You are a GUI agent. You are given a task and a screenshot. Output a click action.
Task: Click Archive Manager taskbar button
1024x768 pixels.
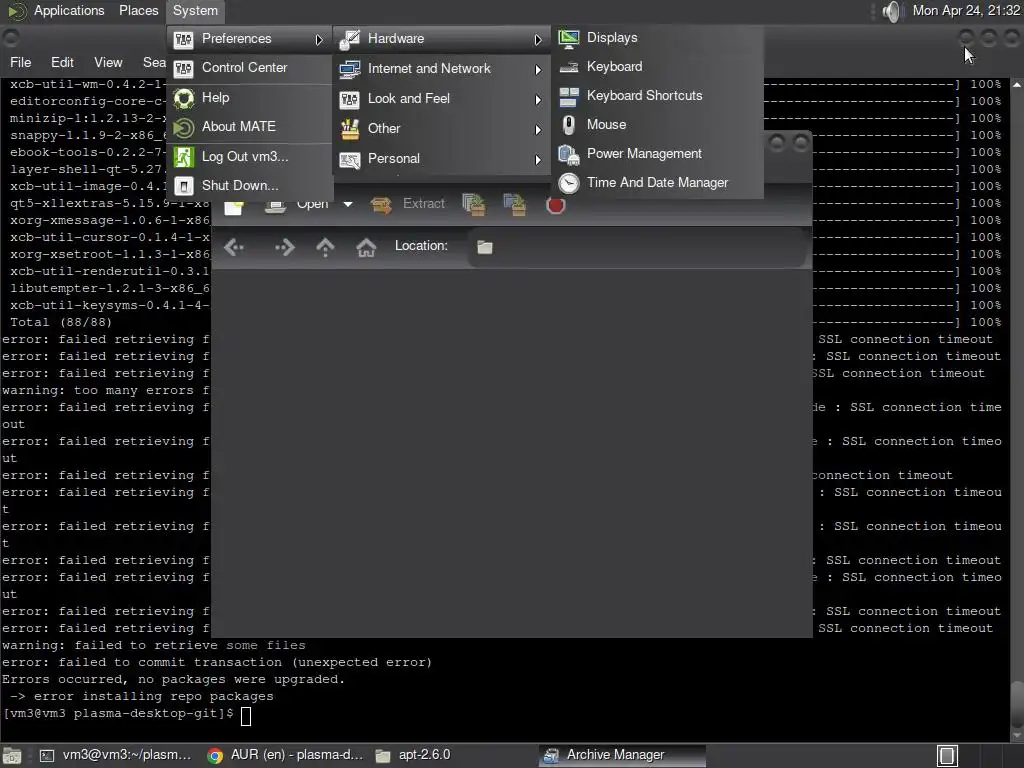tap(622, 755)
